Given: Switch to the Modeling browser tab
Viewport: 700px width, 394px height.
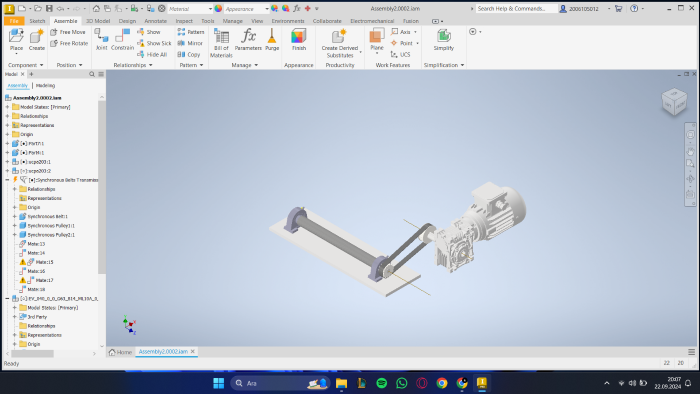Looking at the screenshot, I should [45, 86].
